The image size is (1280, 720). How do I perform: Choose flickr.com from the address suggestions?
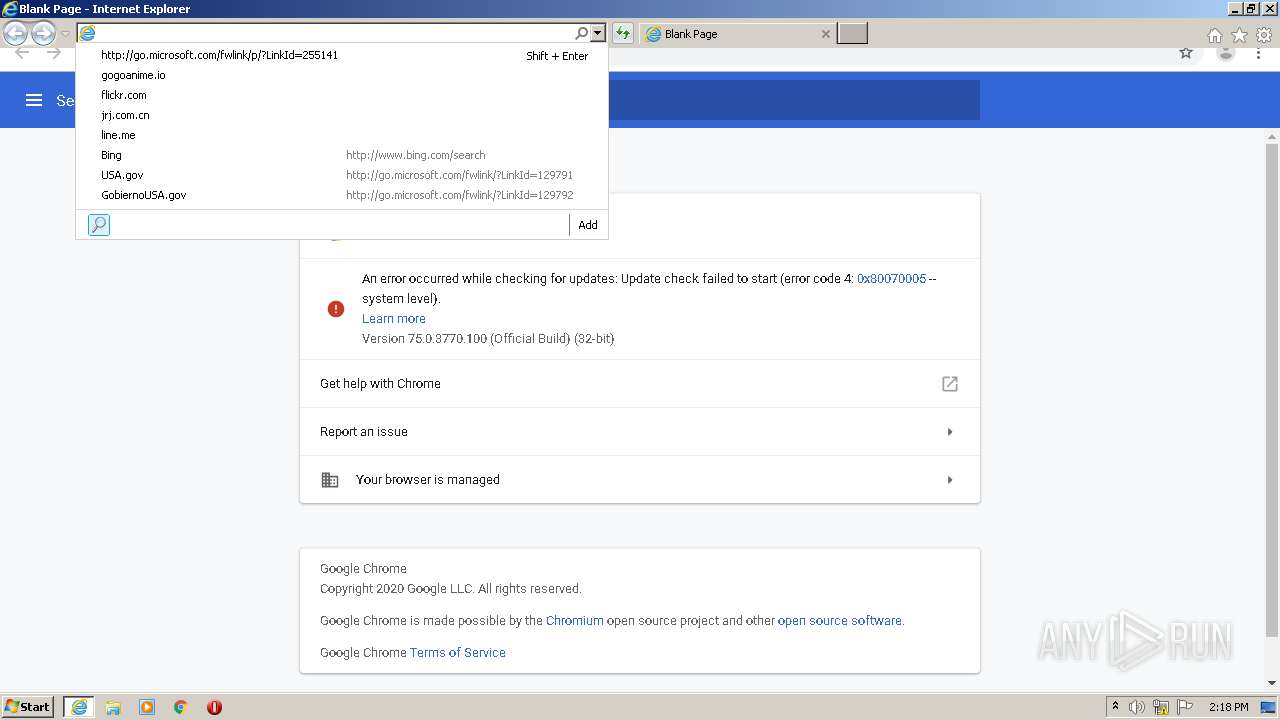click(x=342, y=95)
